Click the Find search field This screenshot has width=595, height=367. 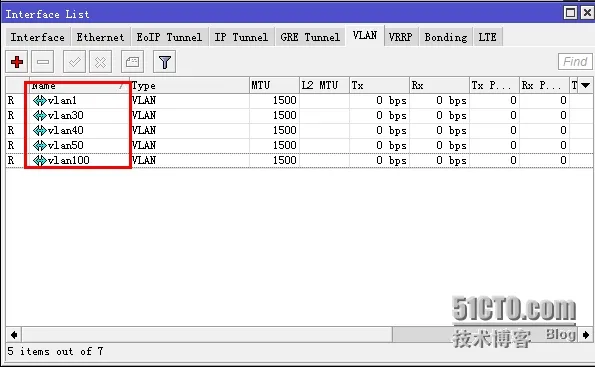575,61
